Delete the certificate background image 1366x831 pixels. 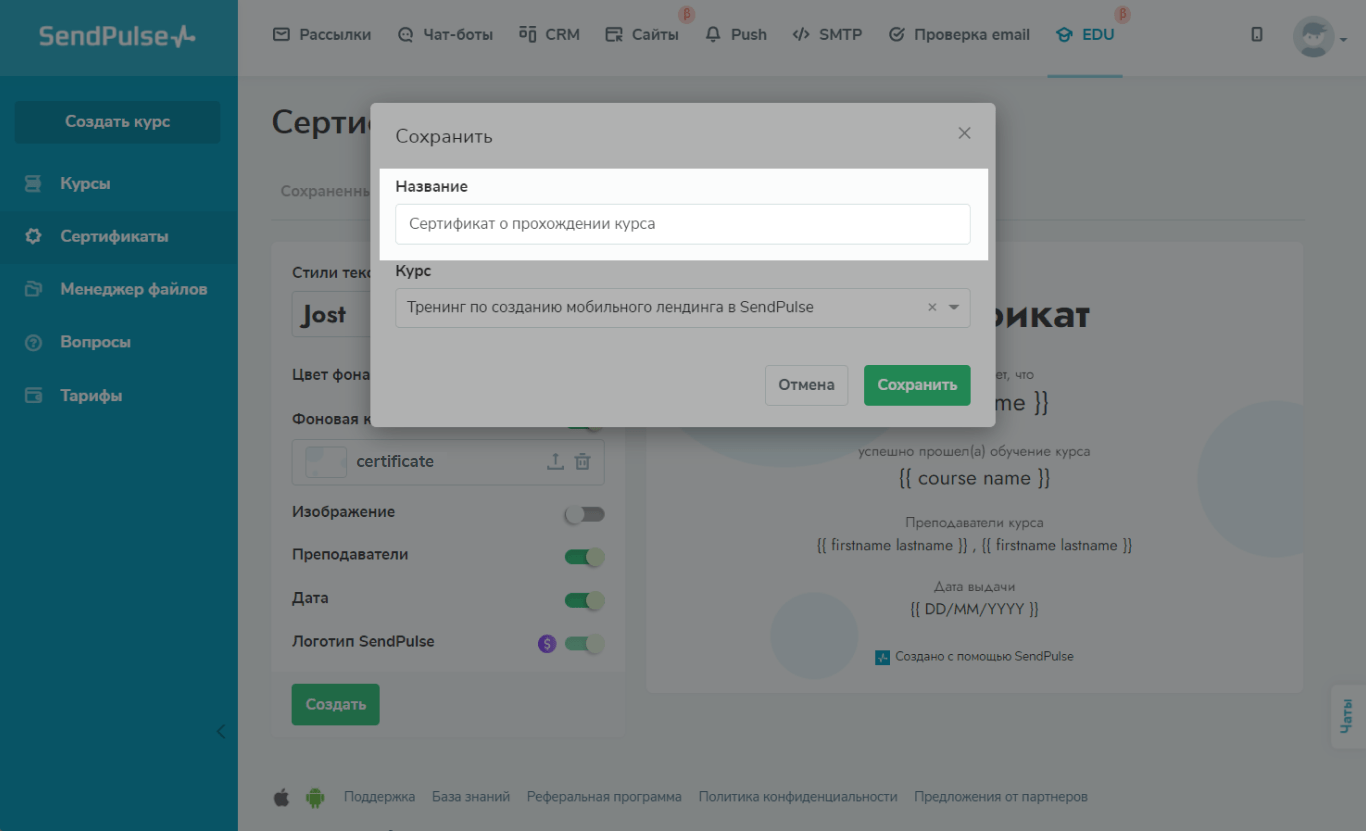pyautogui.click(x=582, y=461)
